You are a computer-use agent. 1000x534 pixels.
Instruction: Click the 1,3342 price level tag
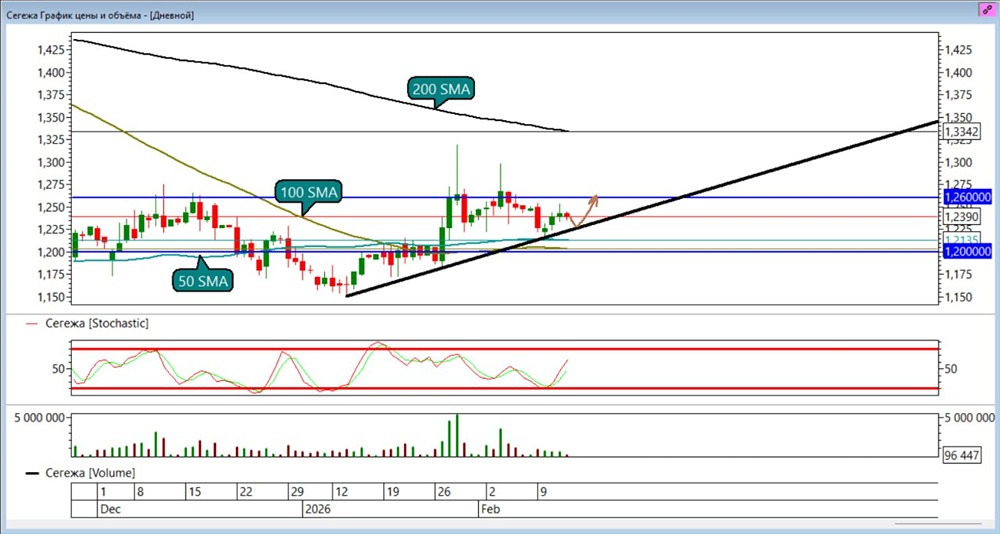tap(962, 131)
